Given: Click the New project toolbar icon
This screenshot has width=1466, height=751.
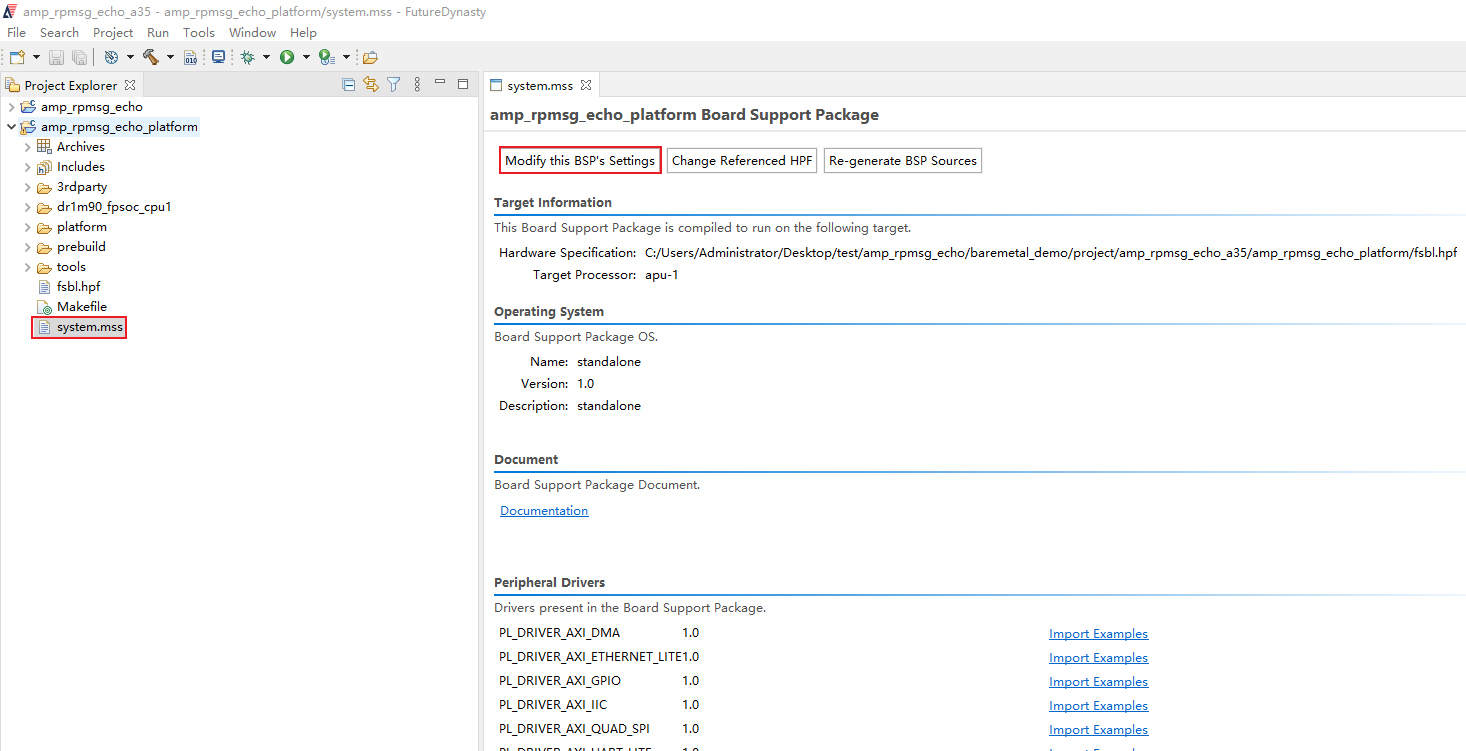Looking at the screenshot, I should (x=17, y=57).
